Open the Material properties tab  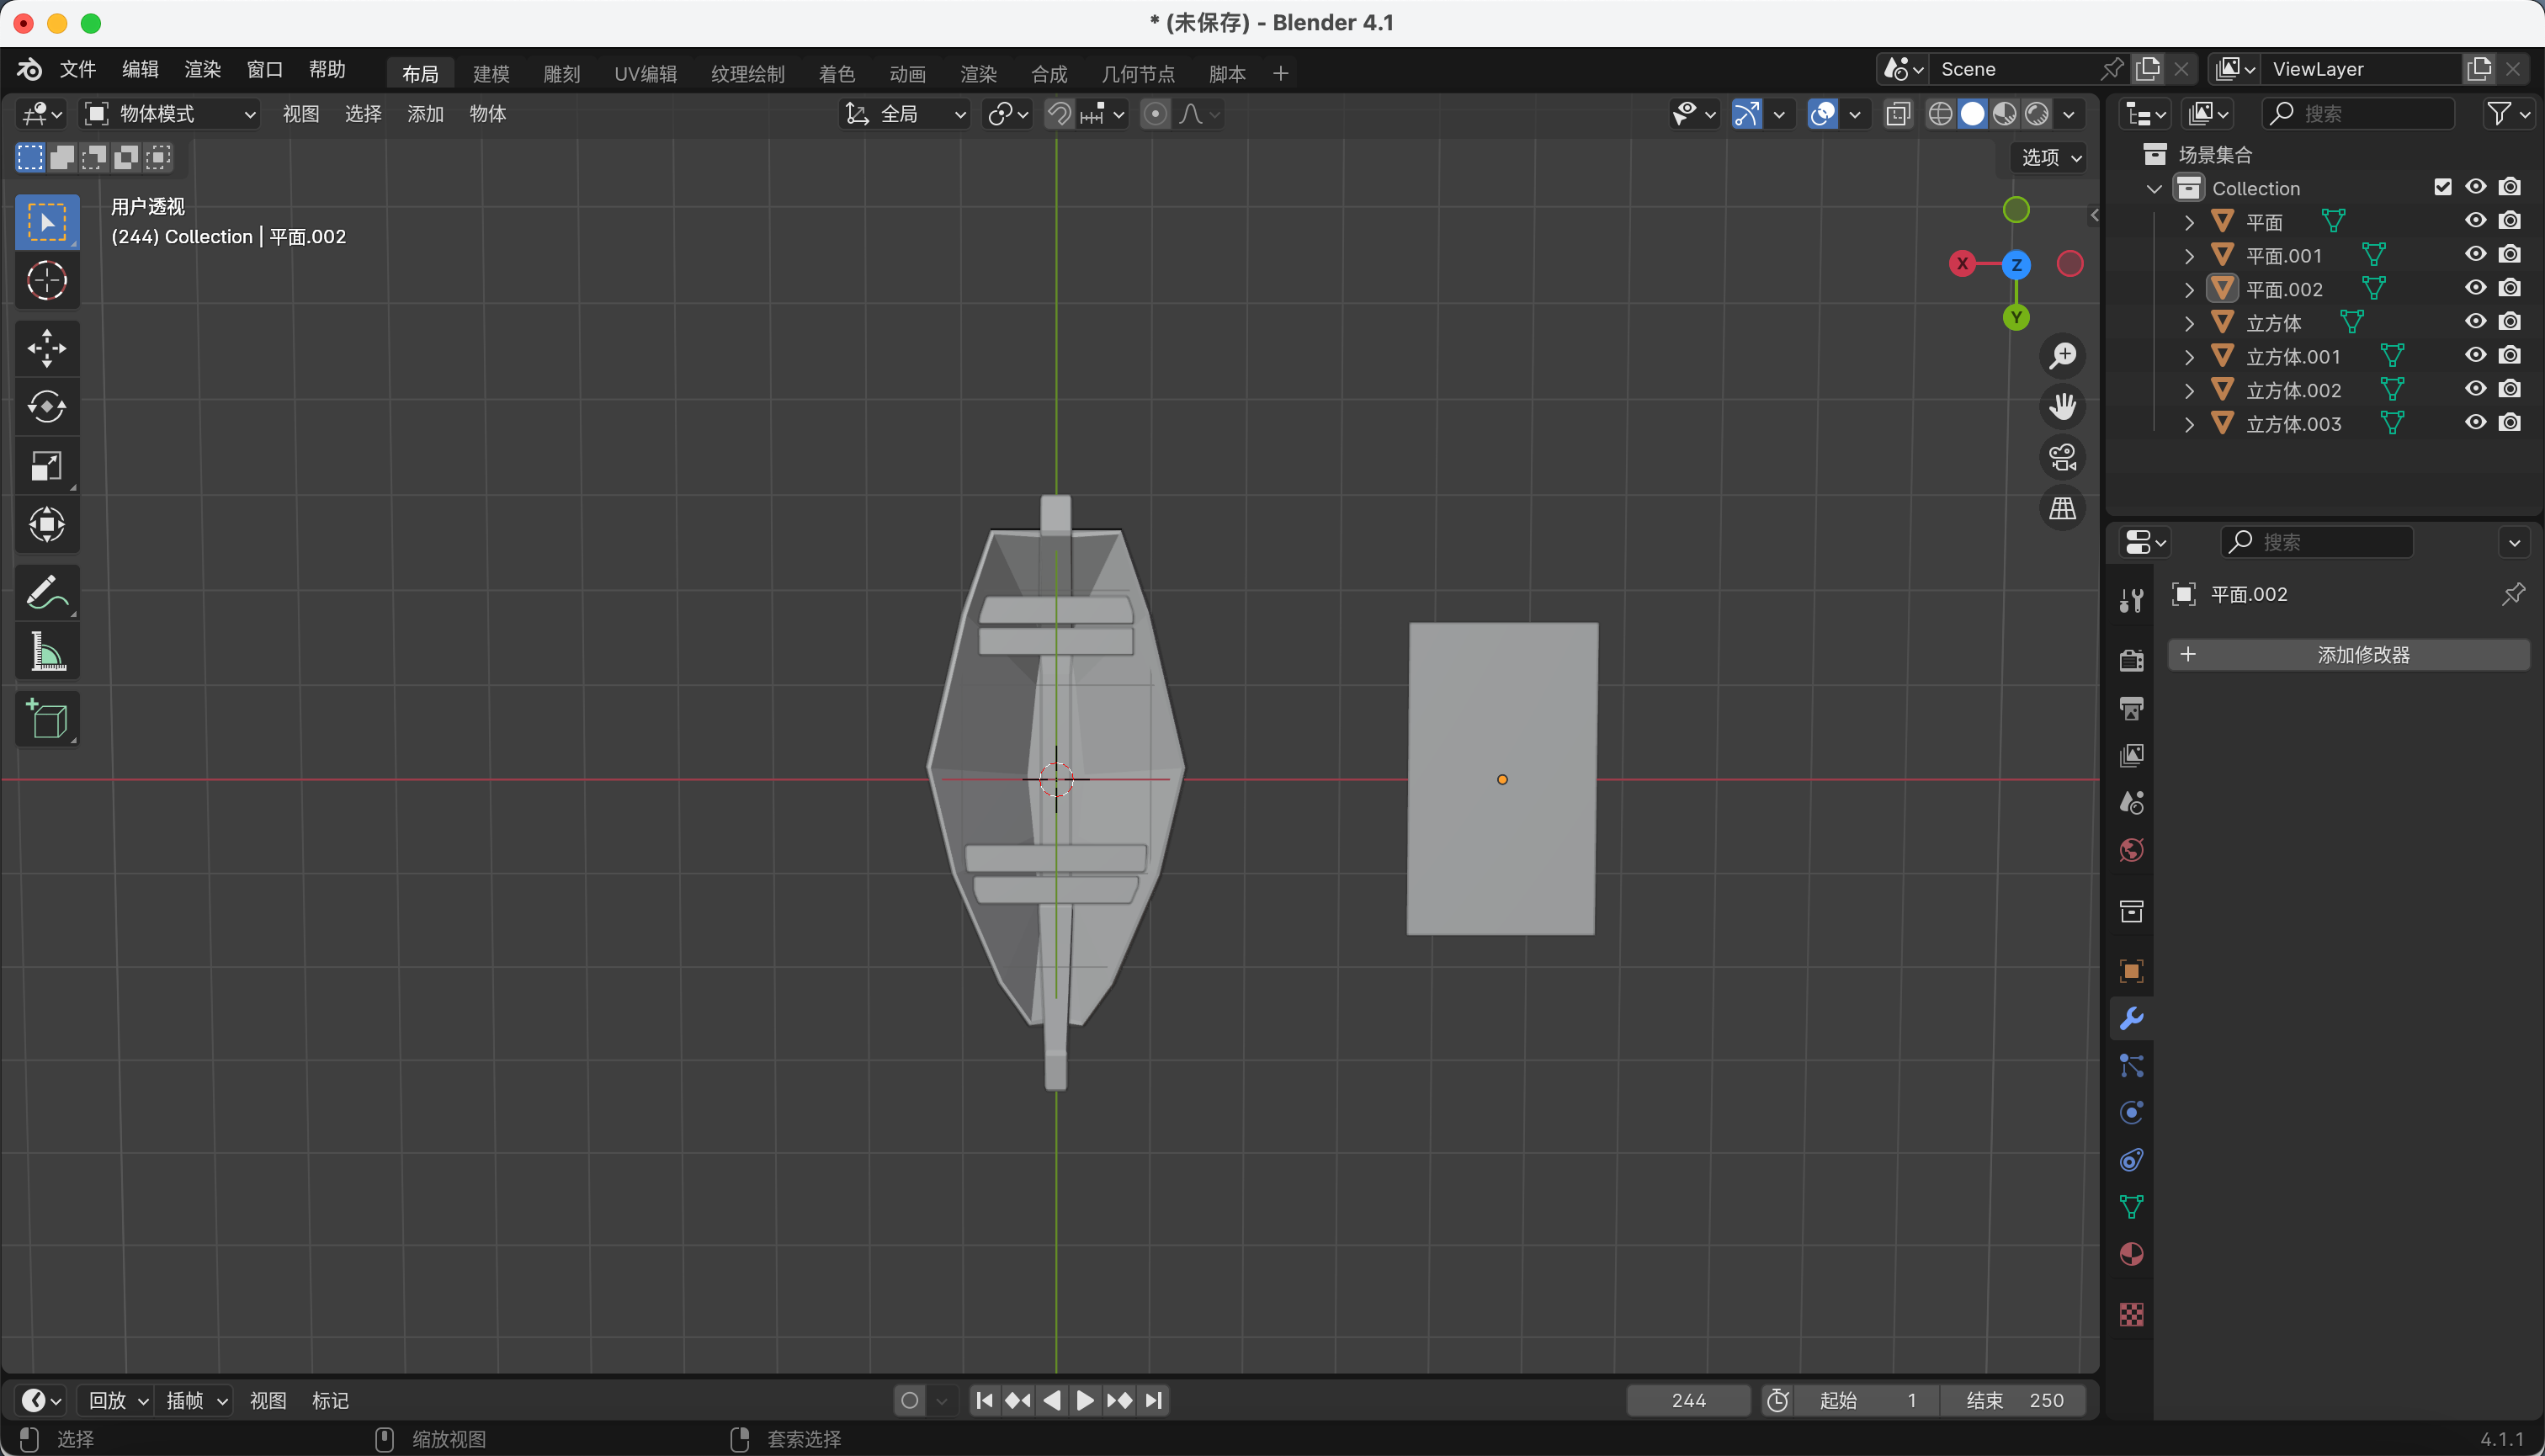2131,1254
